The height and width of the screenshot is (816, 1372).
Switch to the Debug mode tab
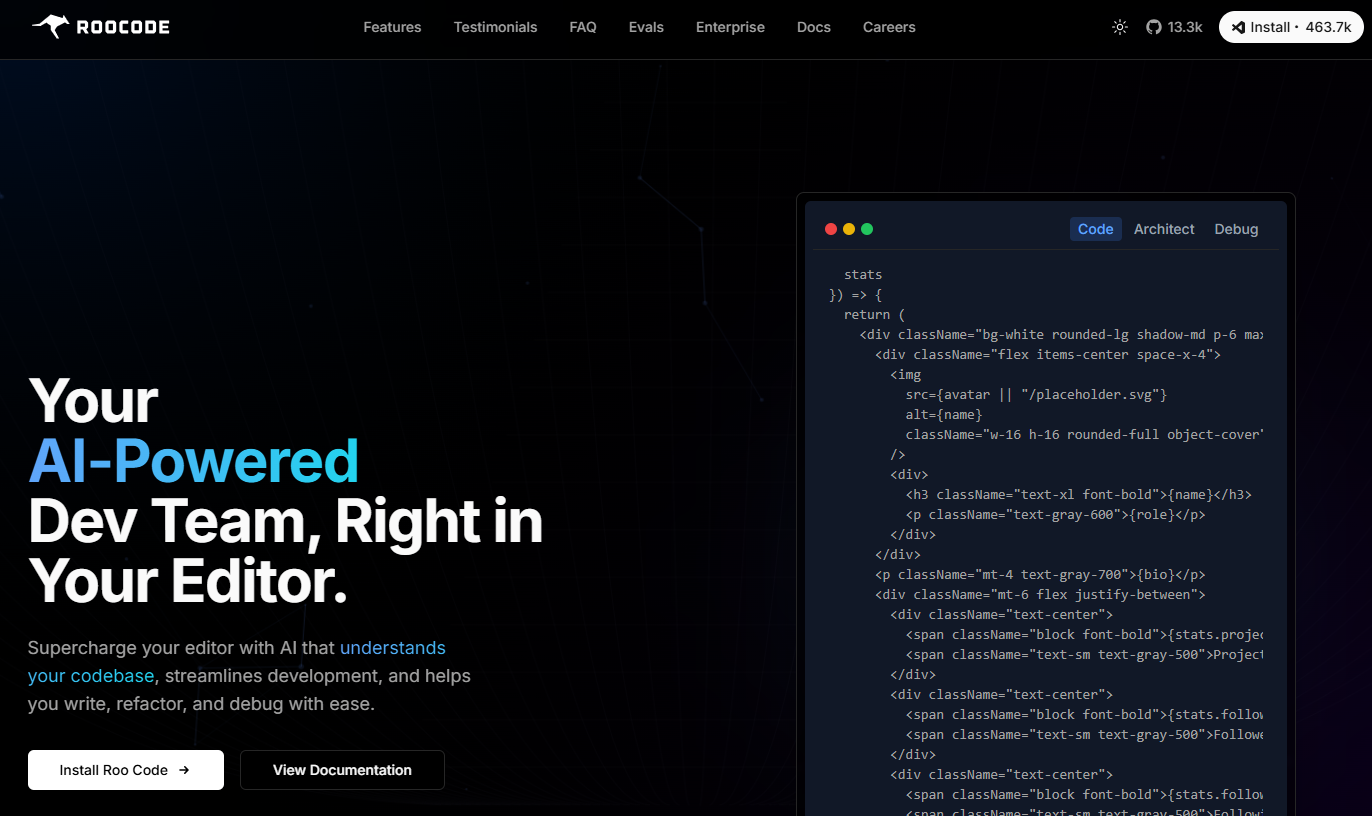1236,229
